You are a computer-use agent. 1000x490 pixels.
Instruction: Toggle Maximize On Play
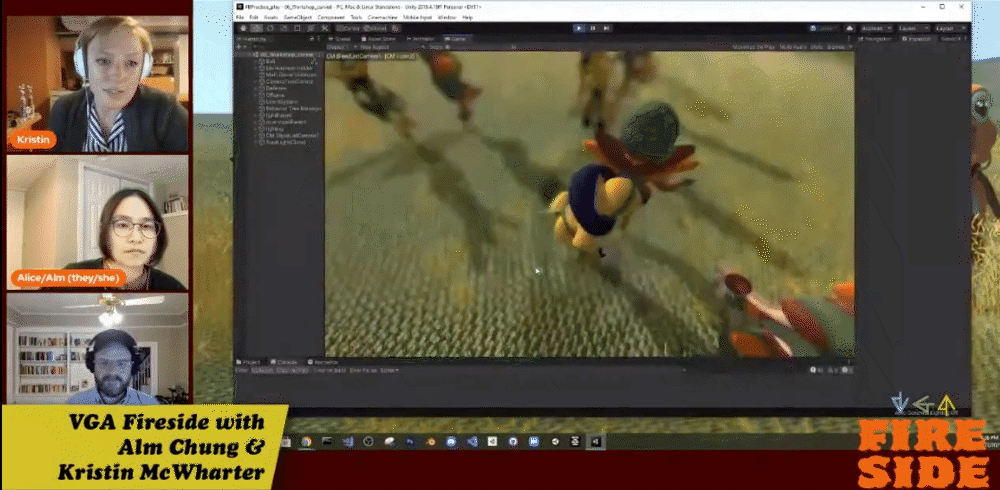(754, 47)
